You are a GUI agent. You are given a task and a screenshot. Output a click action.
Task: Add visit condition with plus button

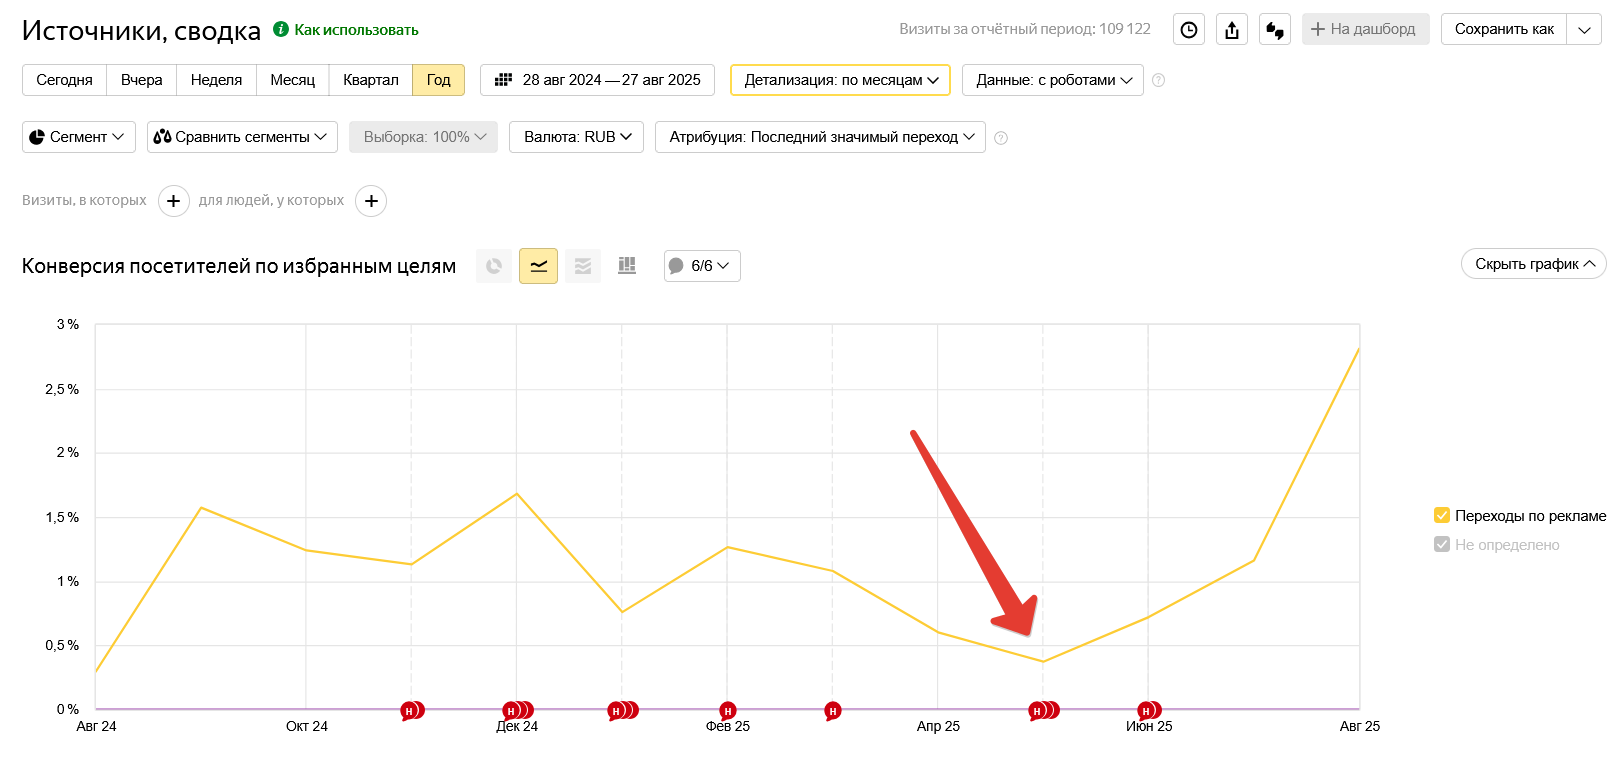[174, 201]
